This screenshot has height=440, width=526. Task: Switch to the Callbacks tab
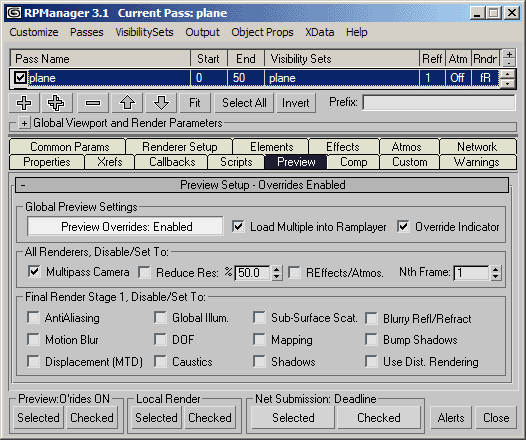[172, 162]
